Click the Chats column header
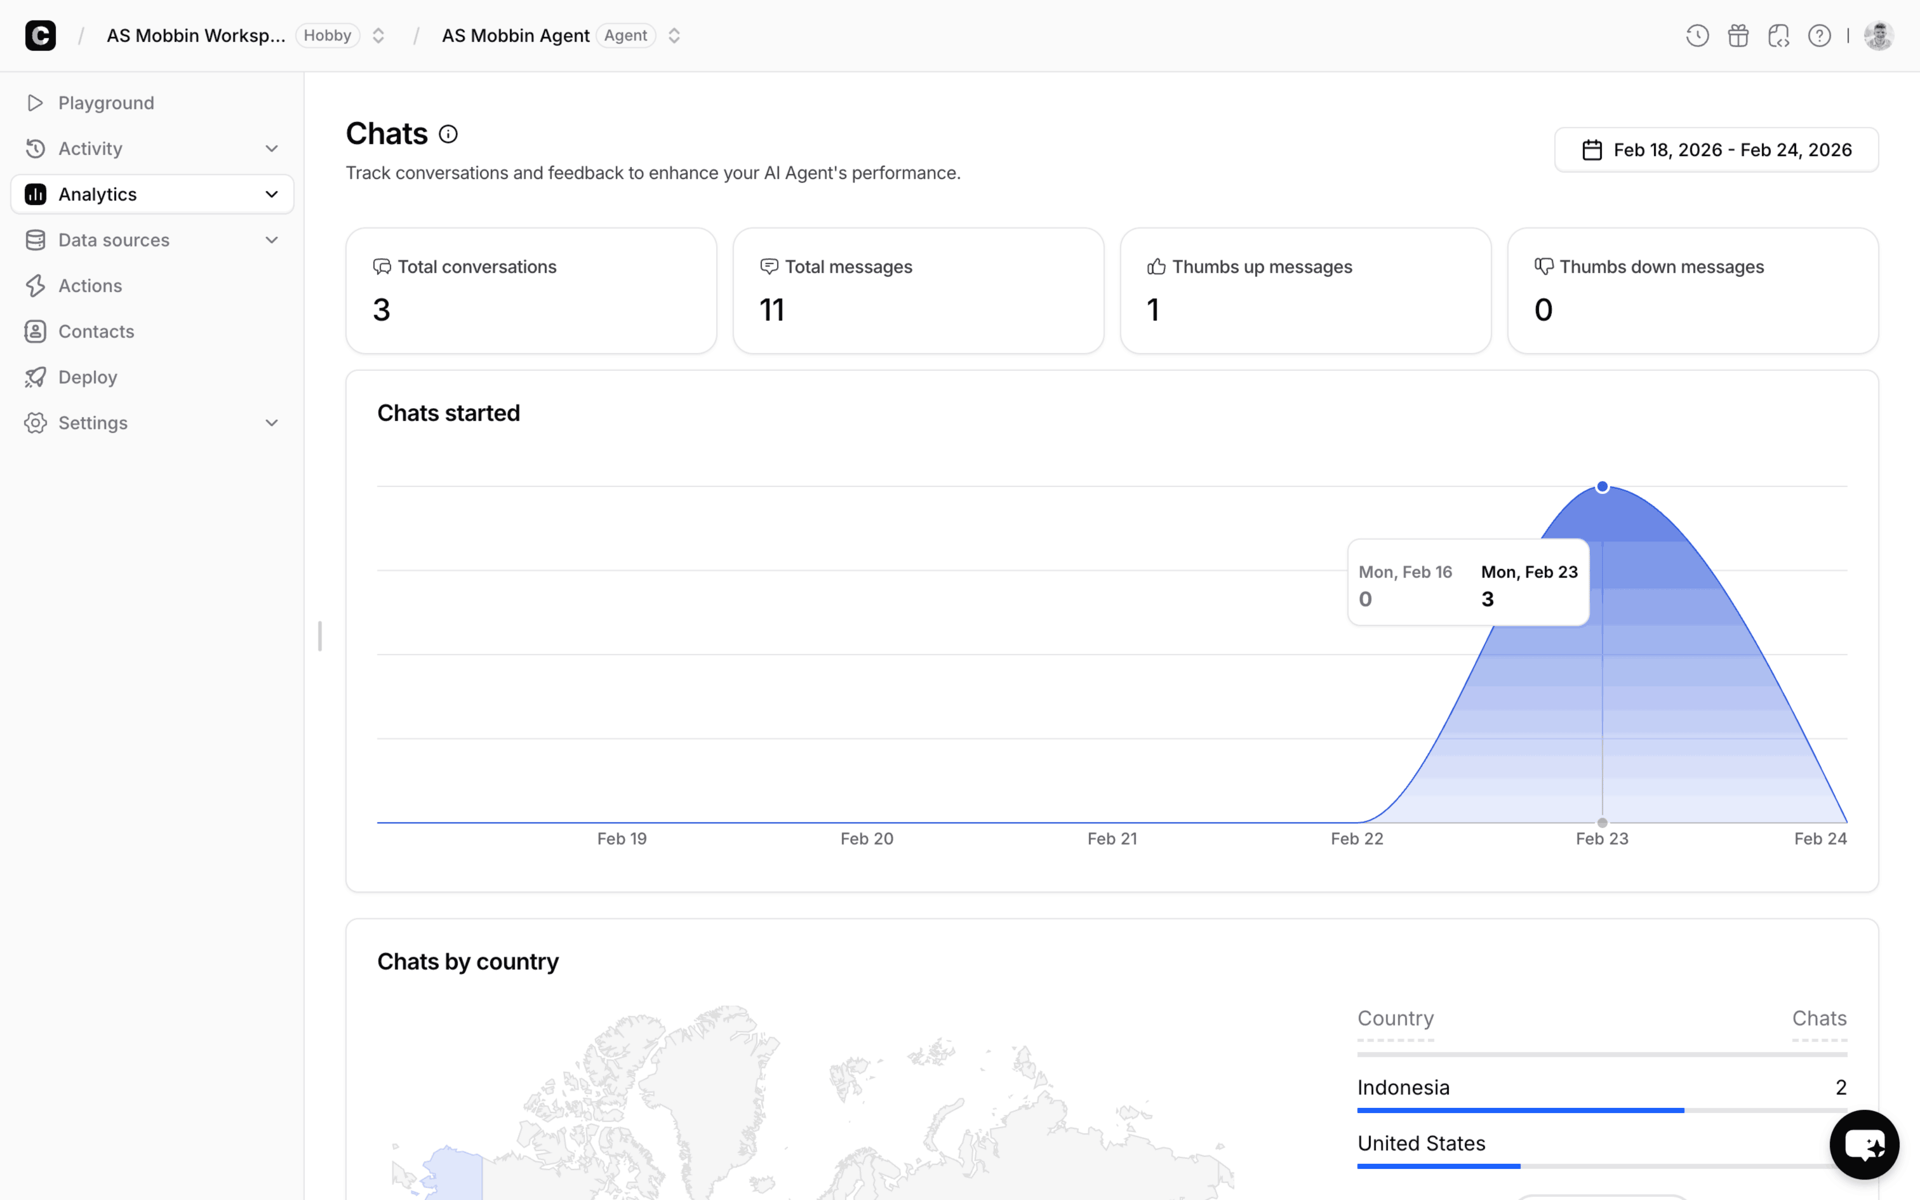1920x1200 pixels. coord(1819,1018)
